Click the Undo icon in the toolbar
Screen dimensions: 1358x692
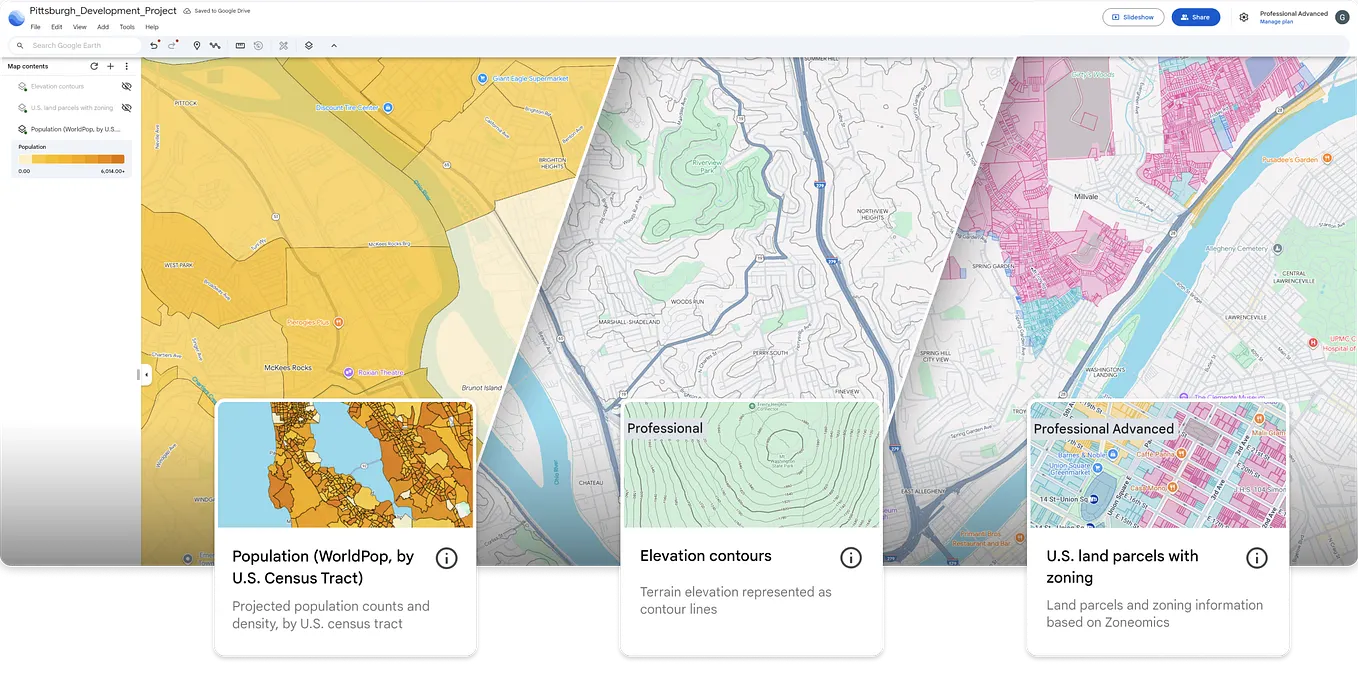point(154,45)
